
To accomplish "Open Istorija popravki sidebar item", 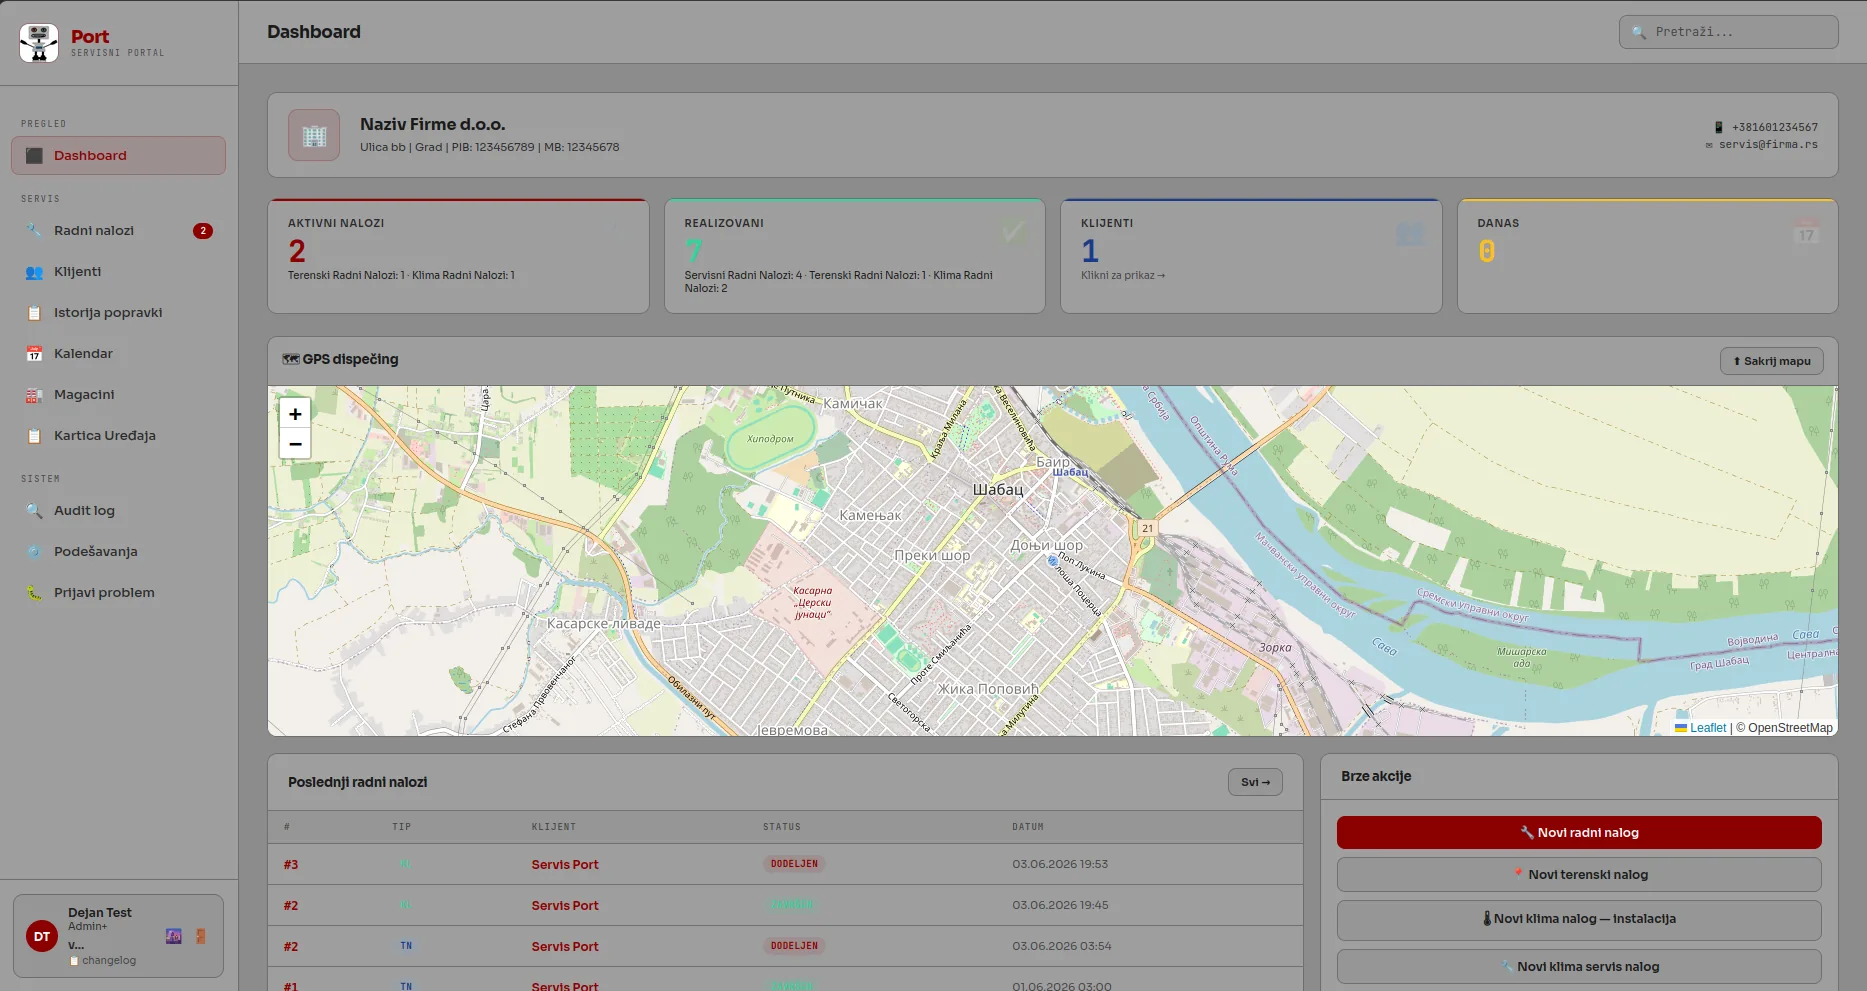I will click(118, 313).
